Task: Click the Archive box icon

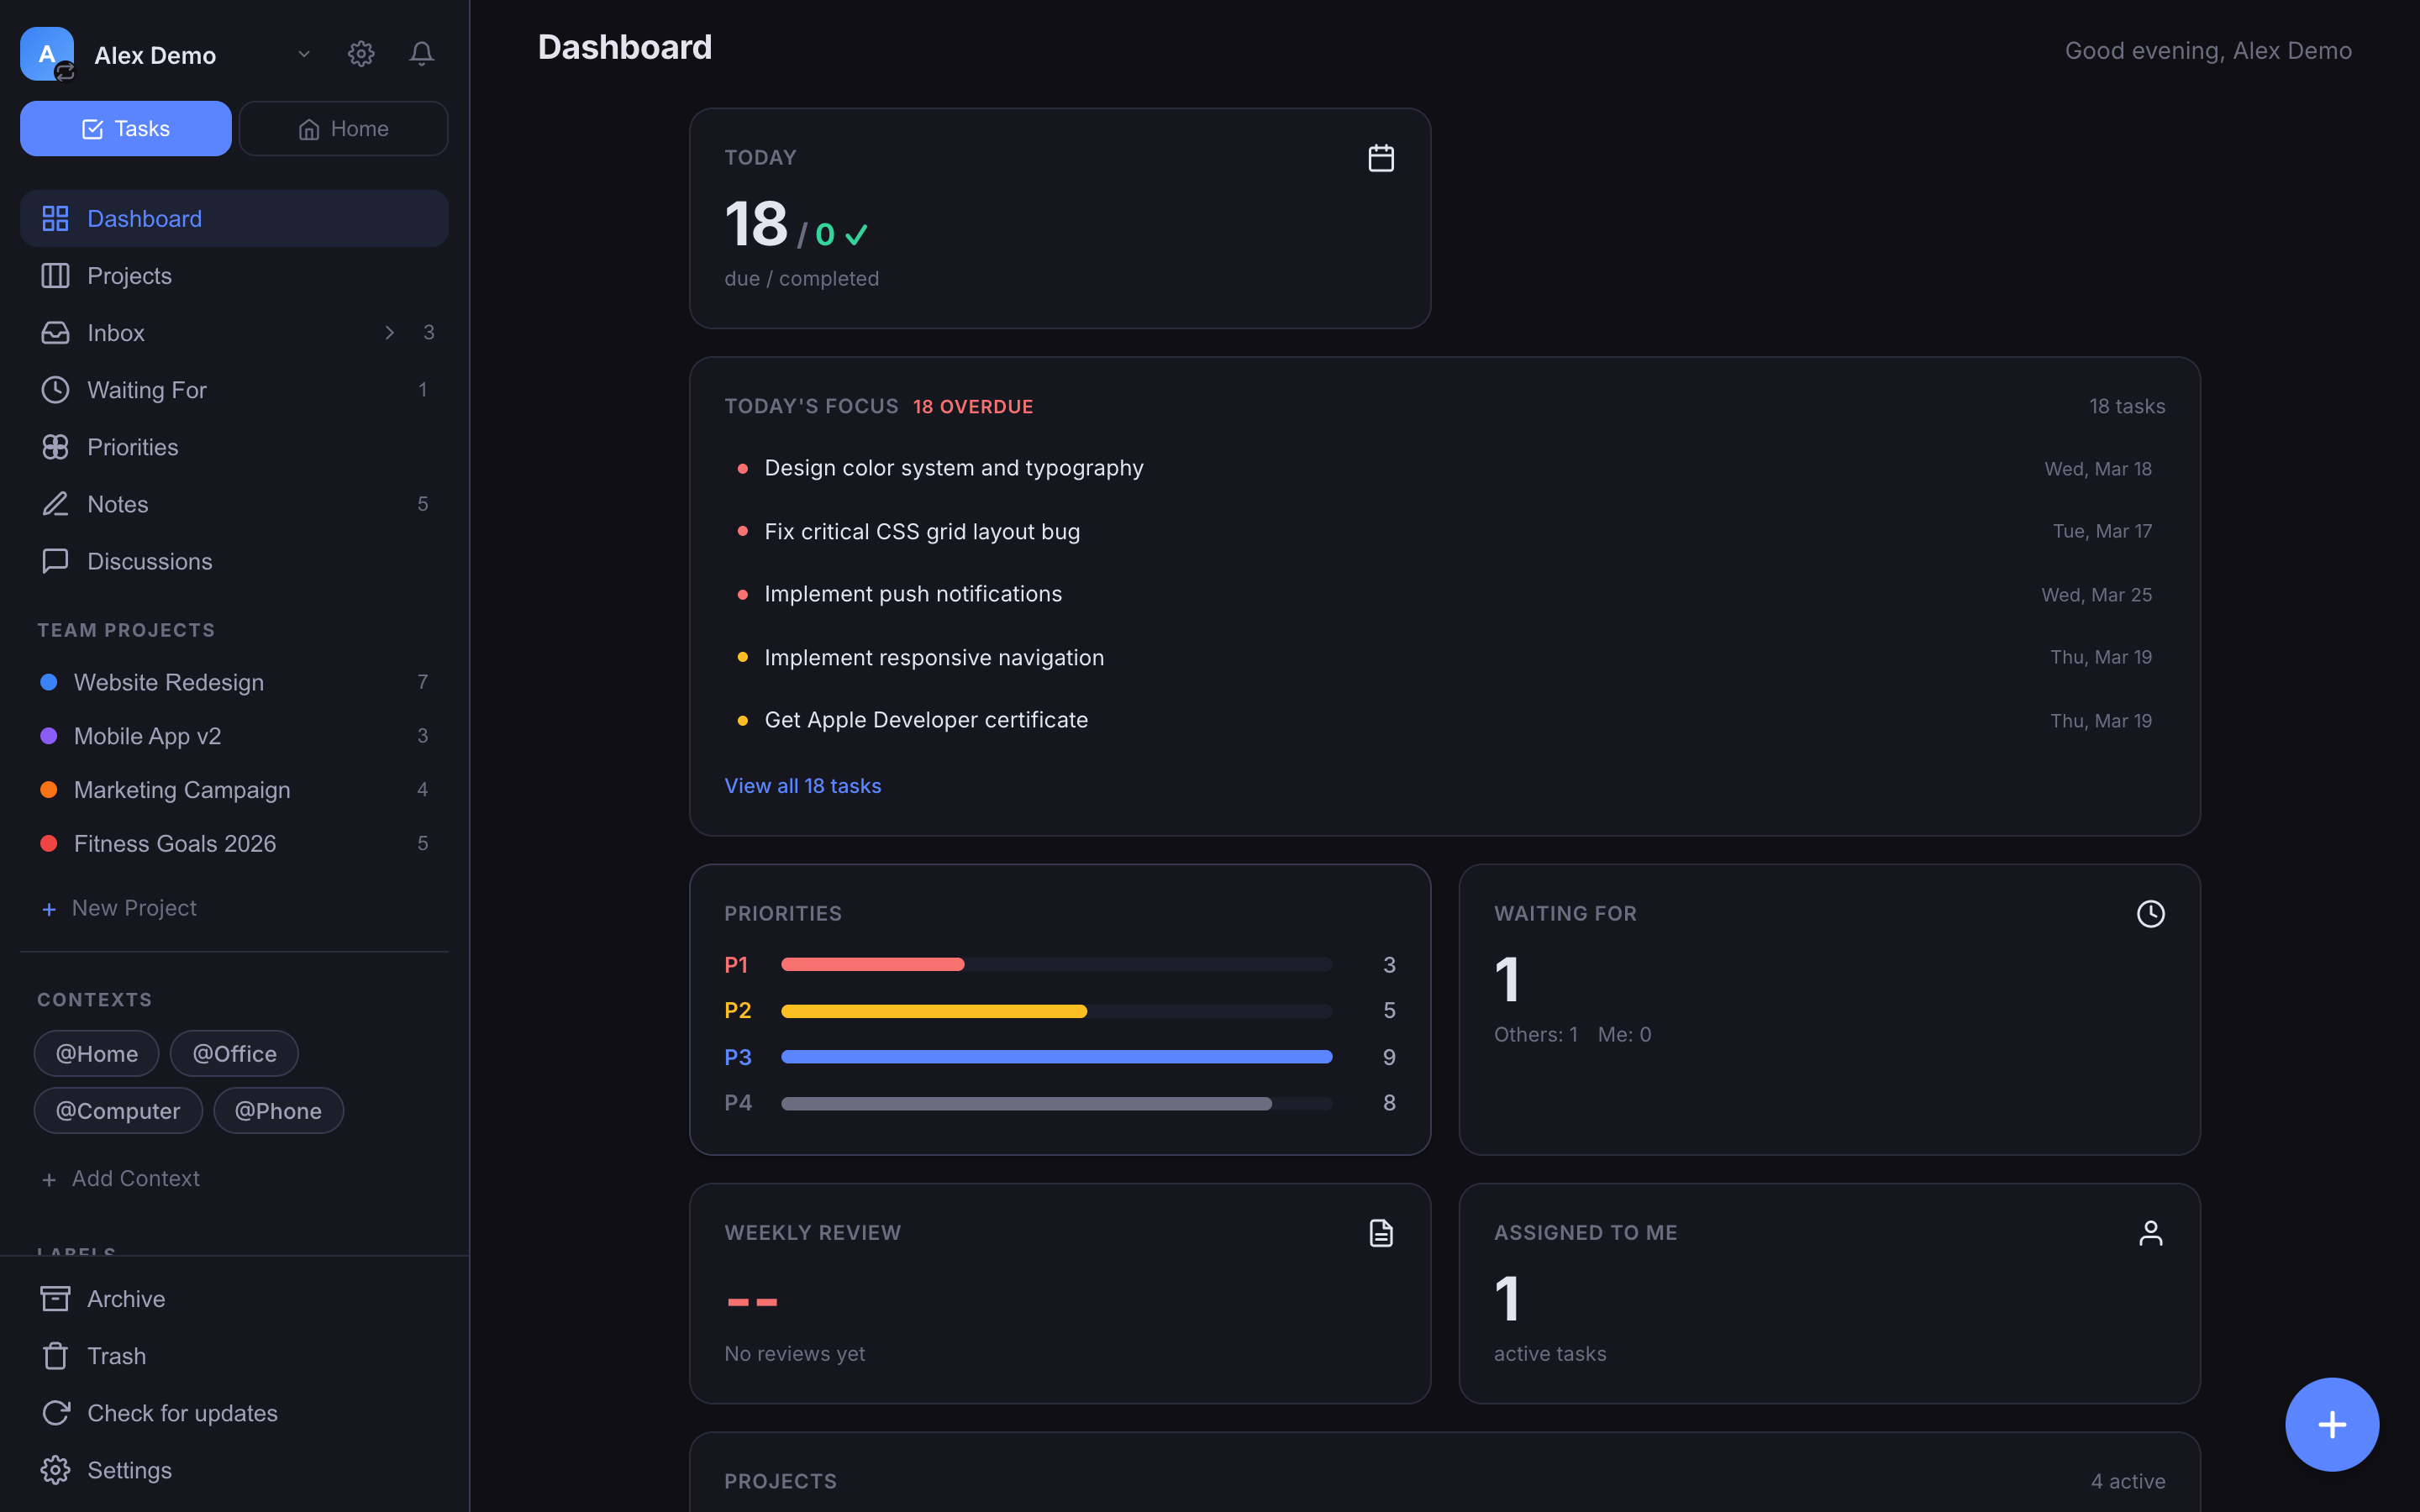Action: (55, 1299)
